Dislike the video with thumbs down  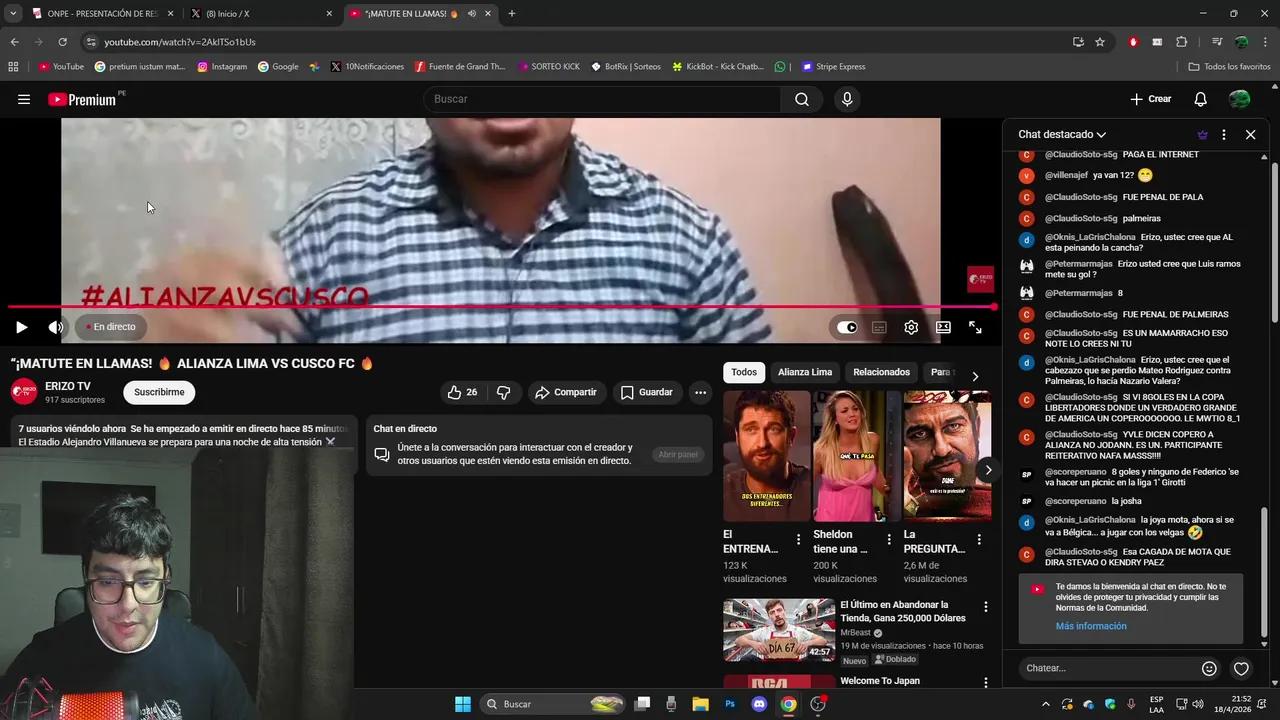503,392
